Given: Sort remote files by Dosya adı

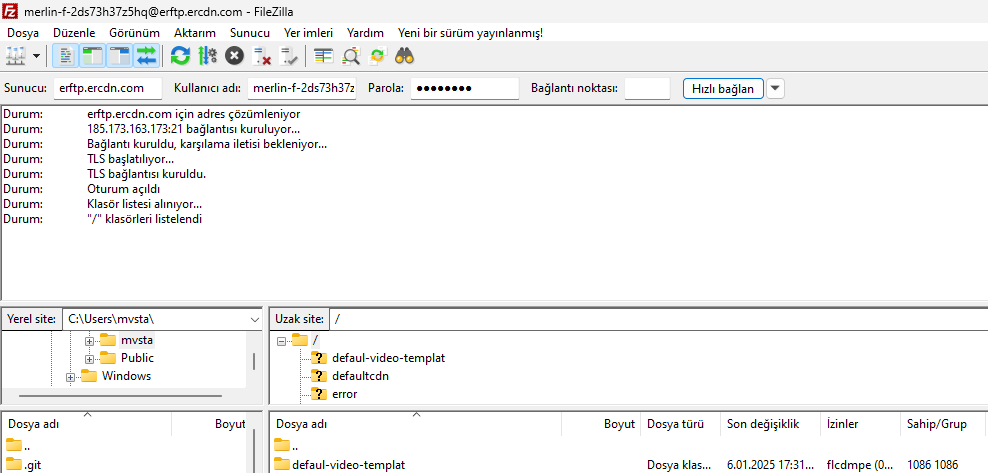Looking at the screenshot, I should tap(416, 425).
